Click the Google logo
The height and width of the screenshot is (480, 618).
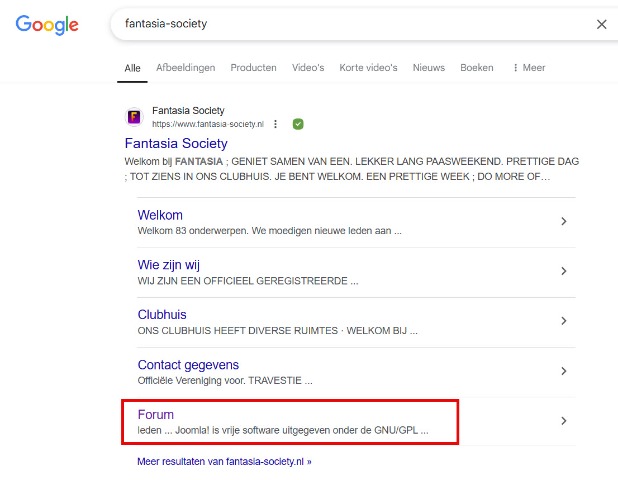[49, 24]
